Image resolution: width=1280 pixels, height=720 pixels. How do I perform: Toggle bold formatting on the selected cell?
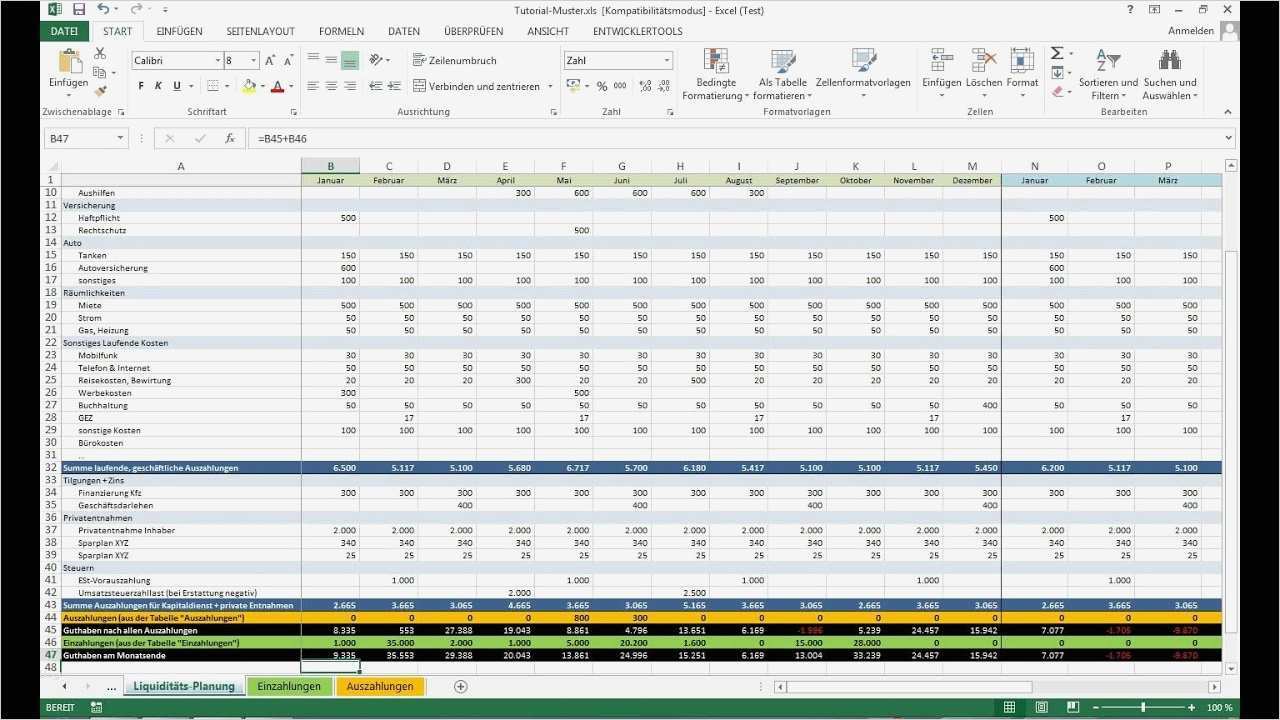[140, 86]
